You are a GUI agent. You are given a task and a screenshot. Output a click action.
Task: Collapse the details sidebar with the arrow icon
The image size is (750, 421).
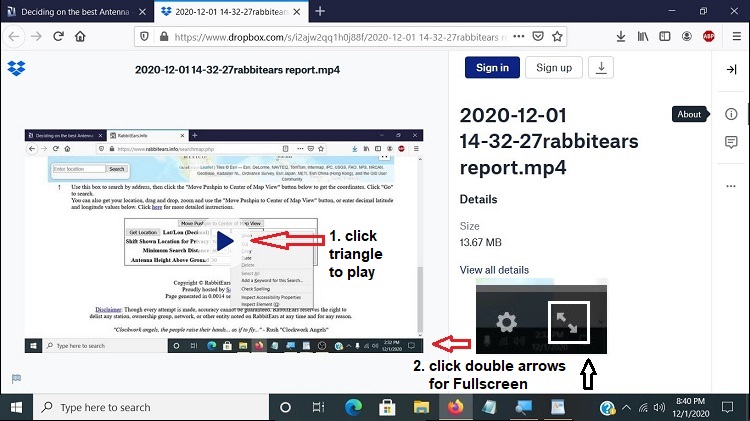click(731, 69)
